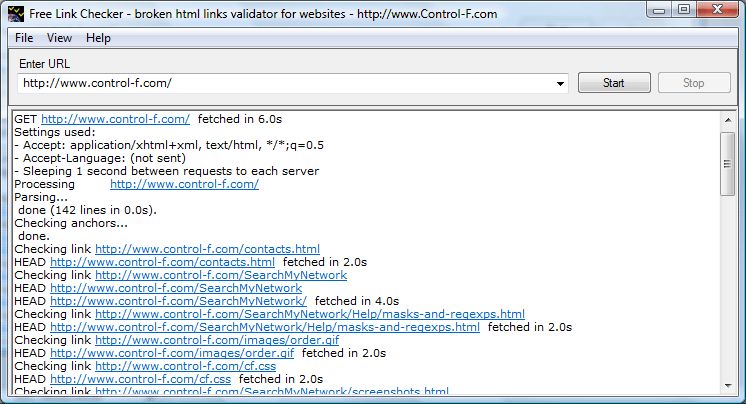The image size is (746, 404).
Task: Open Checking link masks-and-regexps.html URL
Action: tap(310, 314)
